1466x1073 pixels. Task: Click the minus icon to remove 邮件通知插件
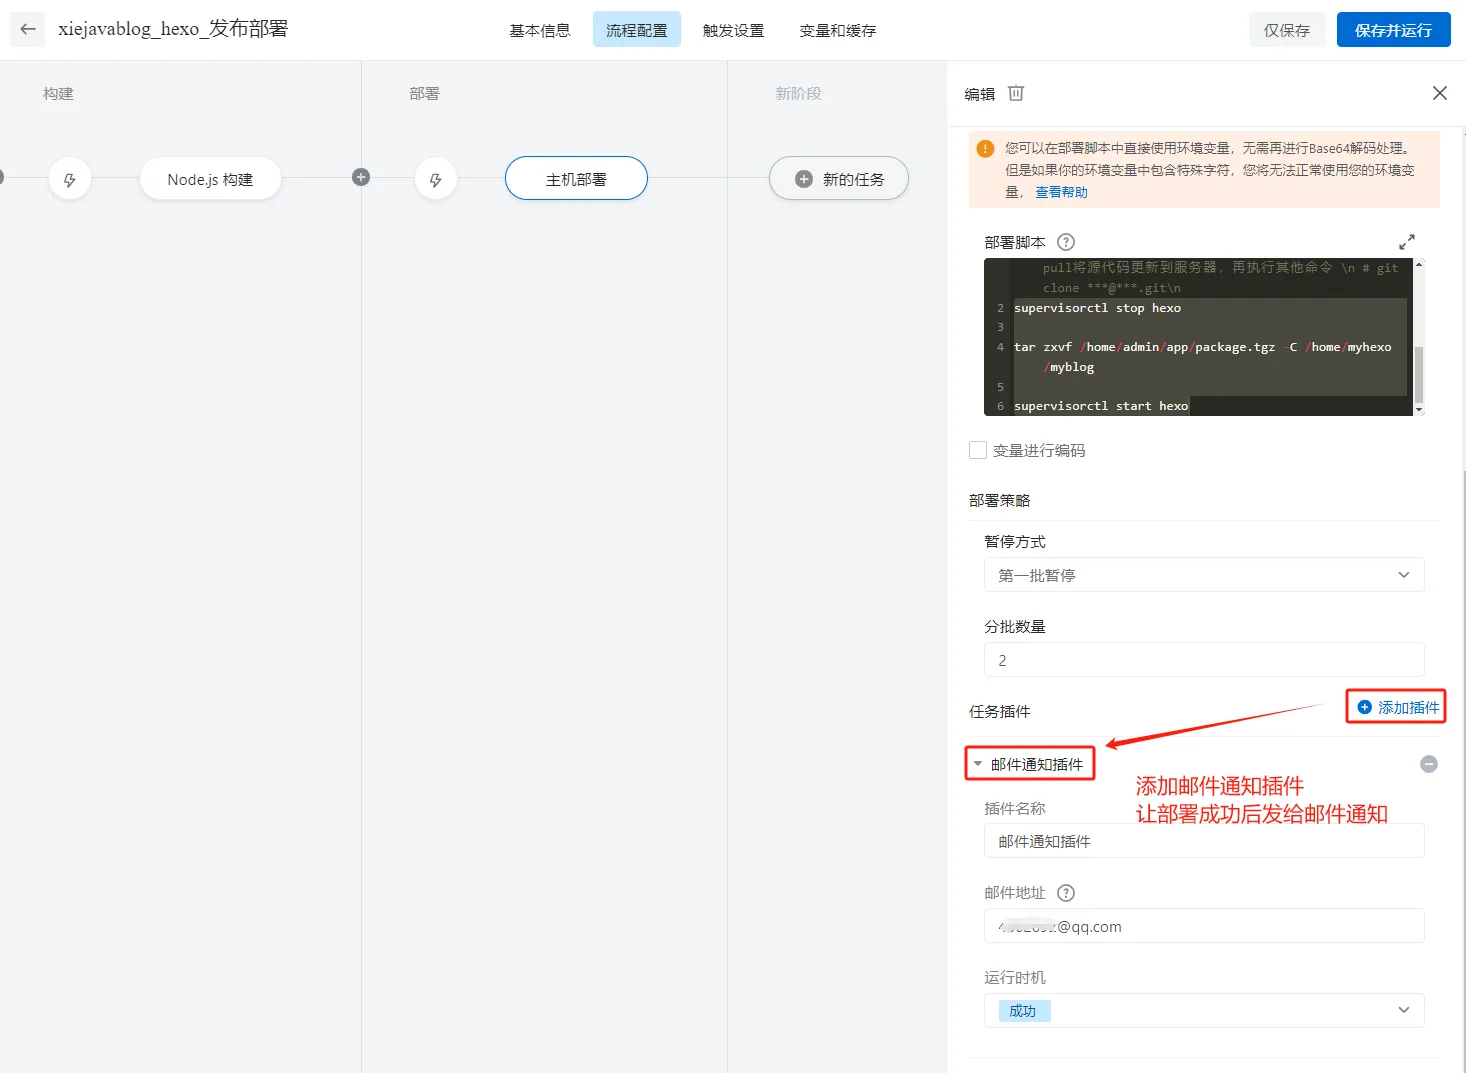click(x=1429, y=764)
